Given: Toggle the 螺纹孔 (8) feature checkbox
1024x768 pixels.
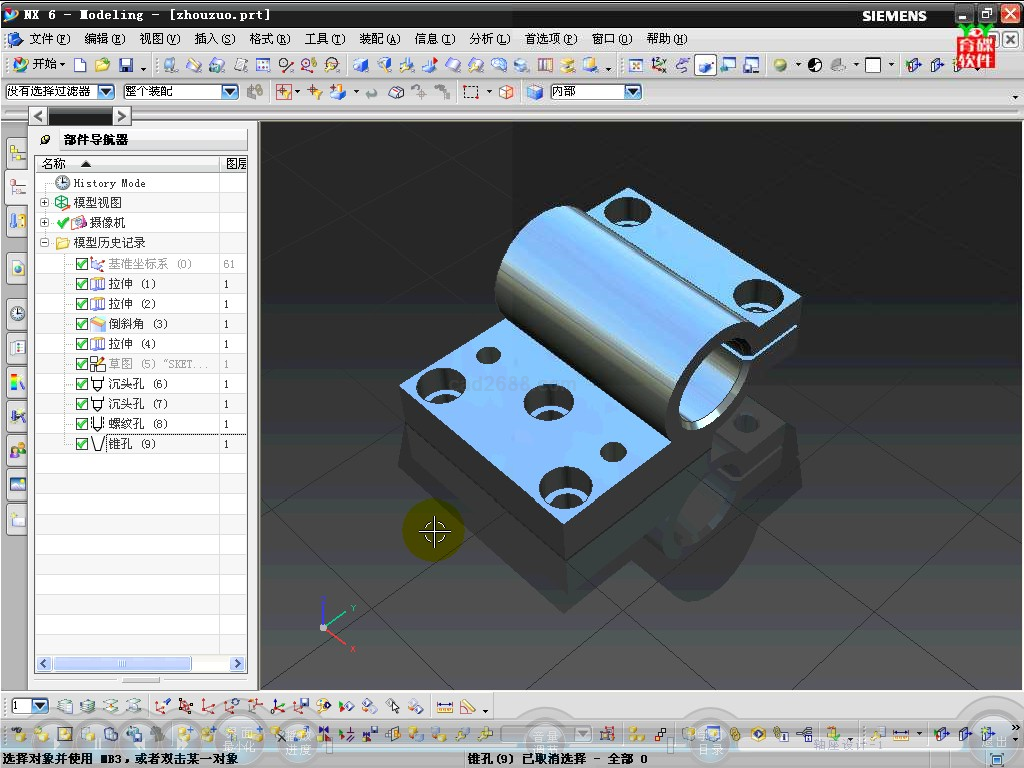Looking at the screenshot, I should pos(82,424).
